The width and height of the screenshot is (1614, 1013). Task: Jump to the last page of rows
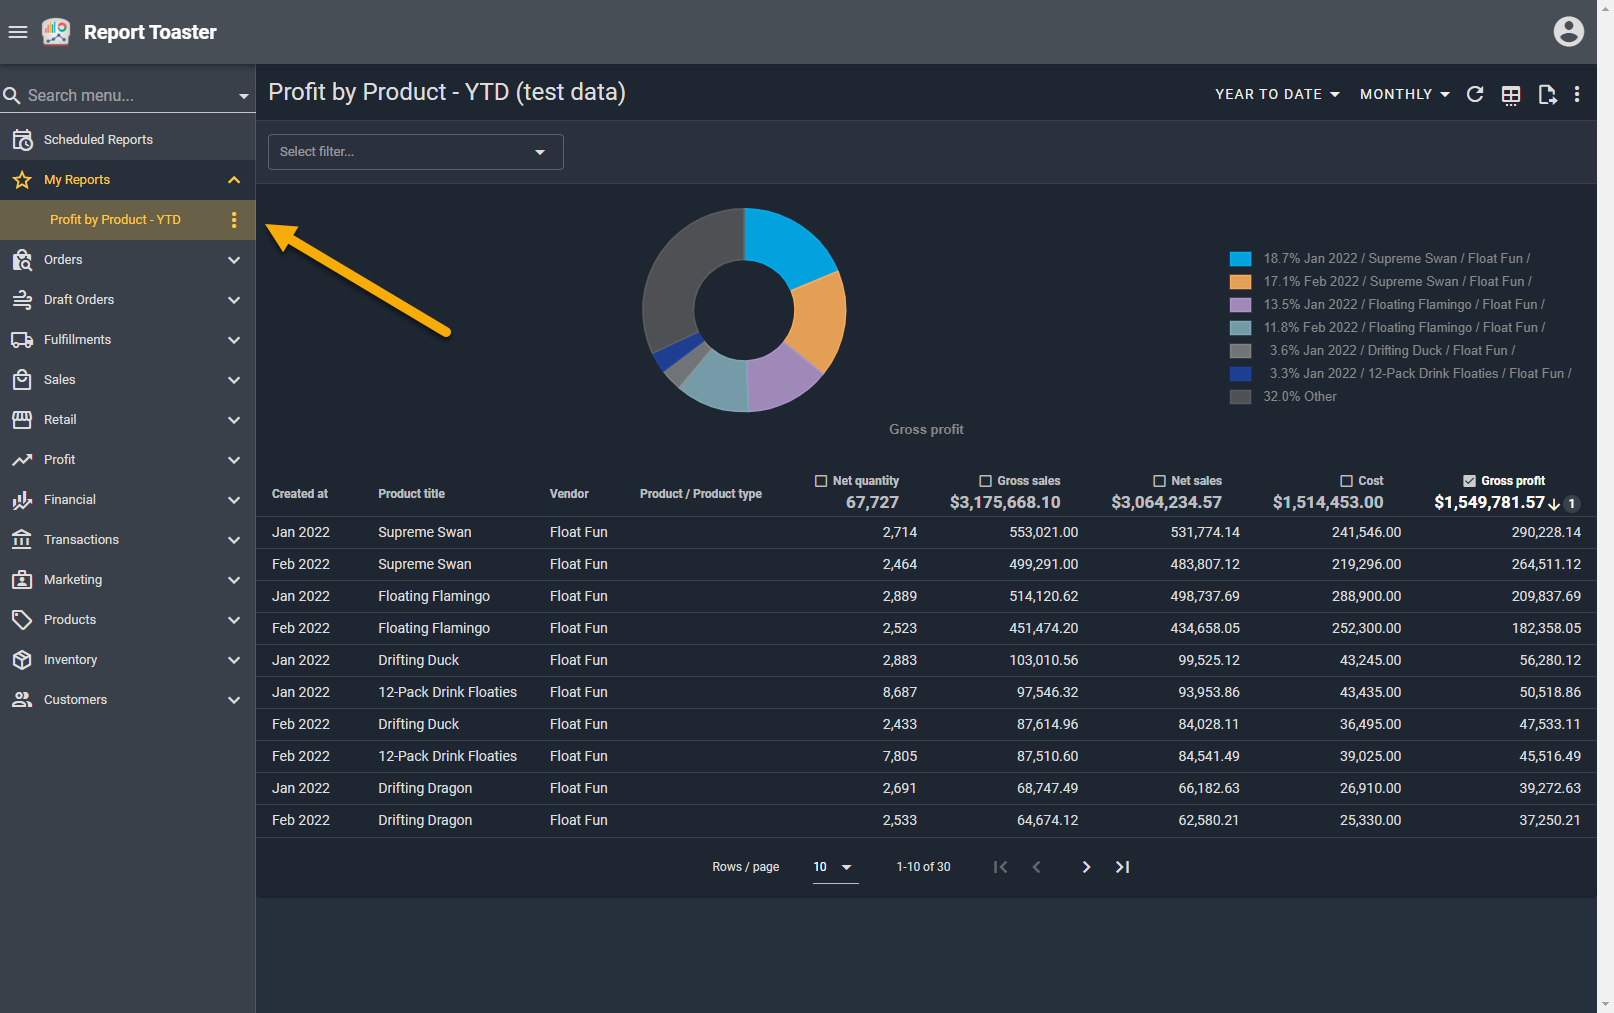[1122, 867]
